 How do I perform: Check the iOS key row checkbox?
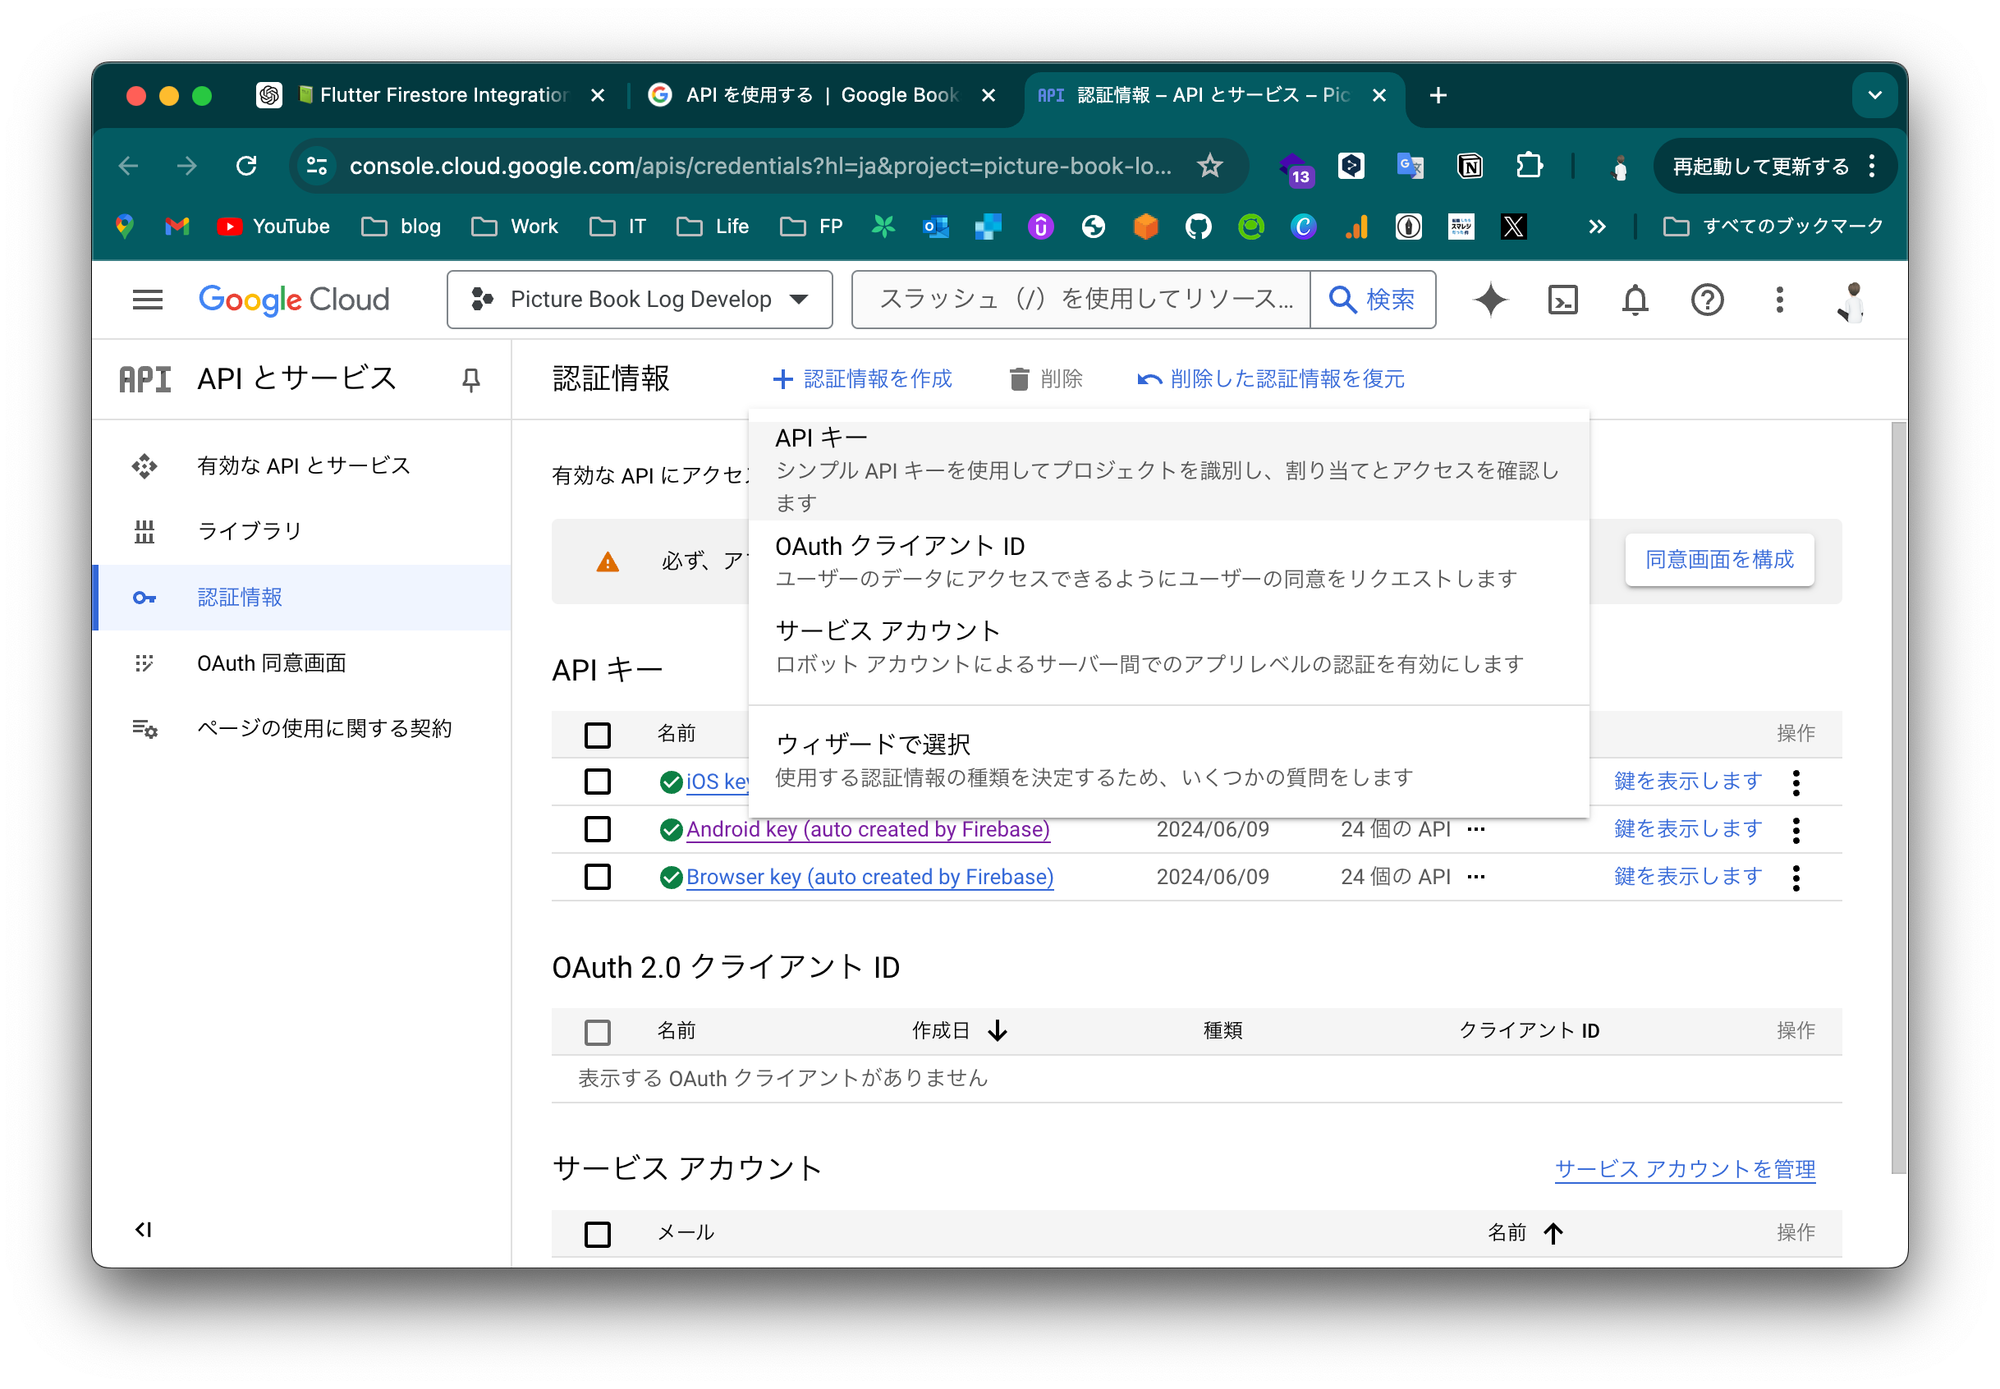(597, 781)
